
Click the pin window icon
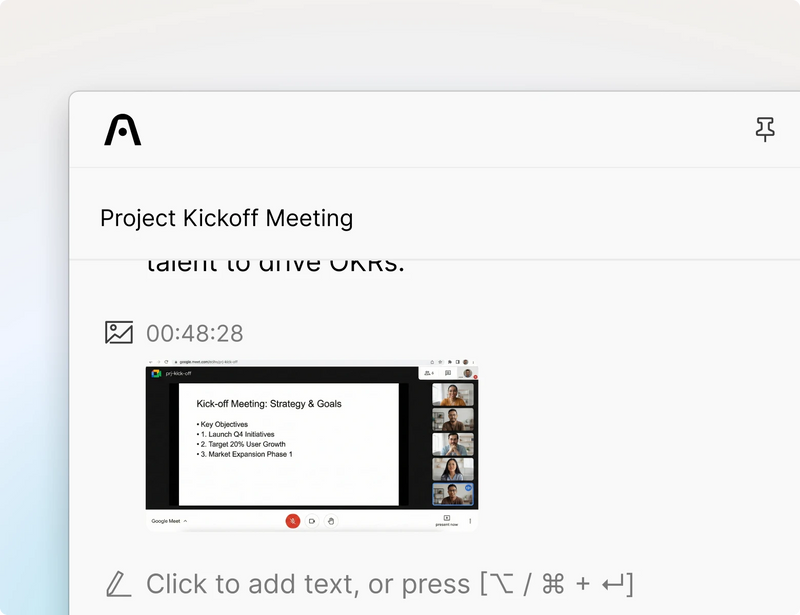click(x=765, y=129)
